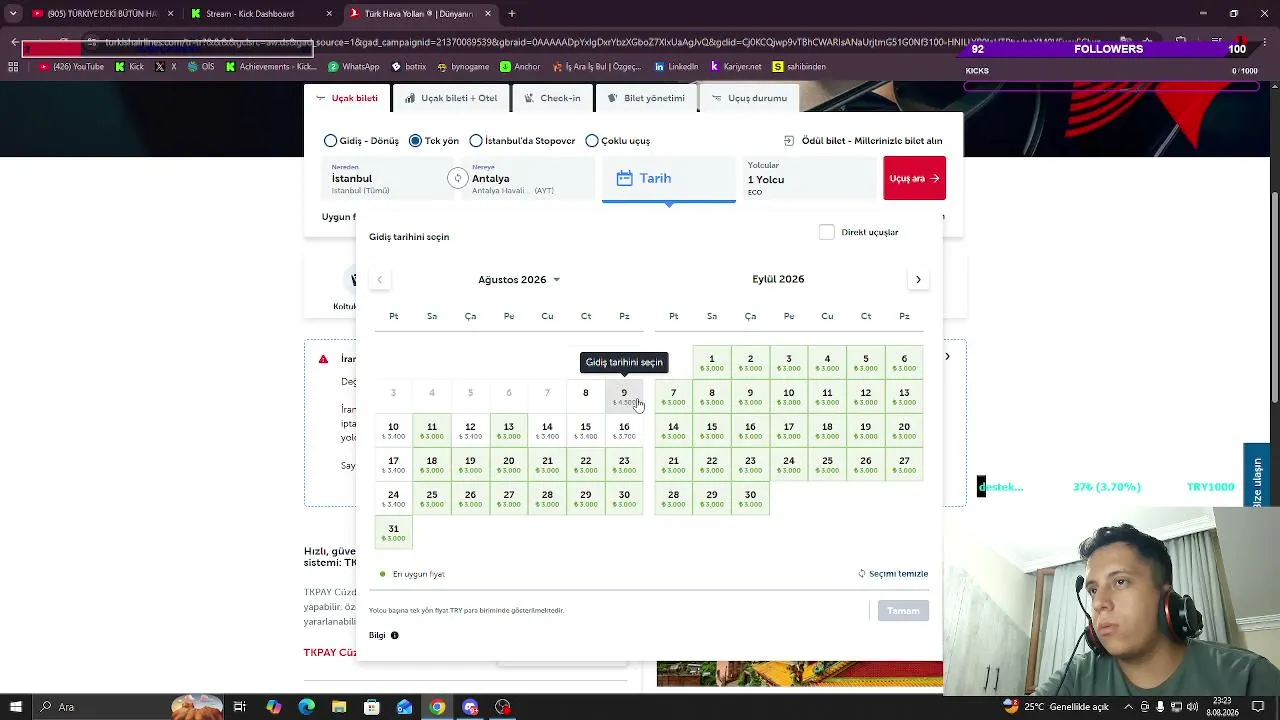Open the Anchor bookmark
1280x720 pixels.
(519, 67)
